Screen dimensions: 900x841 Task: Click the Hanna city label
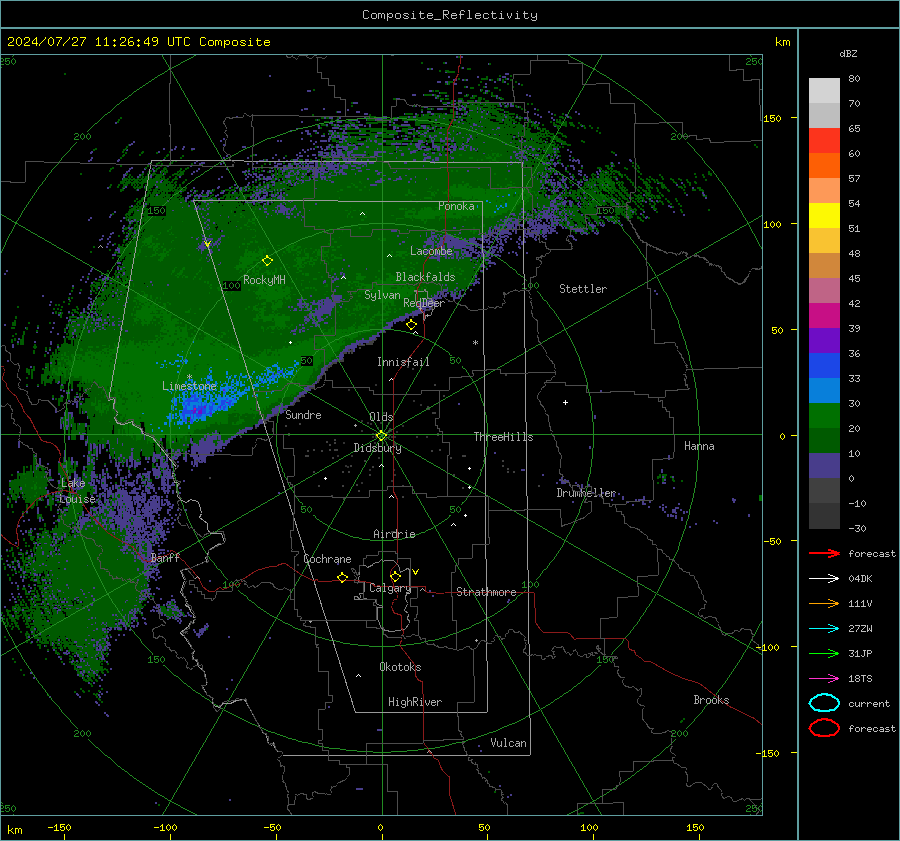point(699,445)
